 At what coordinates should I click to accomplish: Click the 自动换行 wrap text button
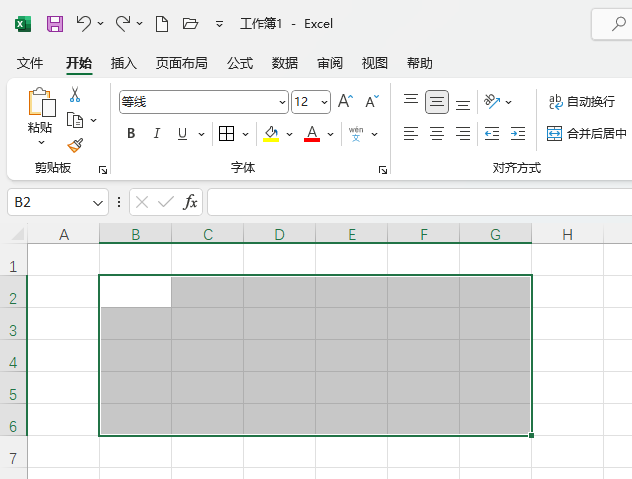click(581, 101)
